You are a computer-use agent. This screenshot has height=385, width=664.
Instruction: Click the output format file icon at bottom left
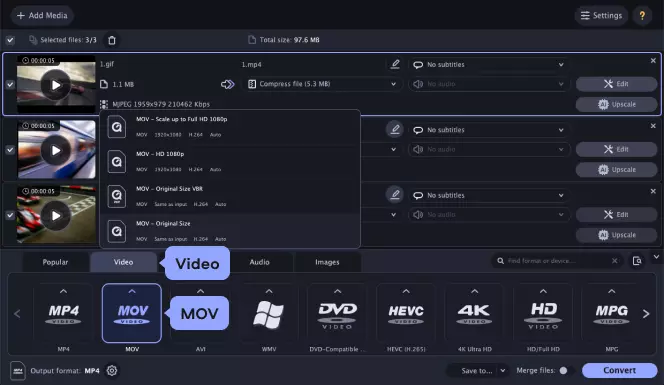pos(18,371)
